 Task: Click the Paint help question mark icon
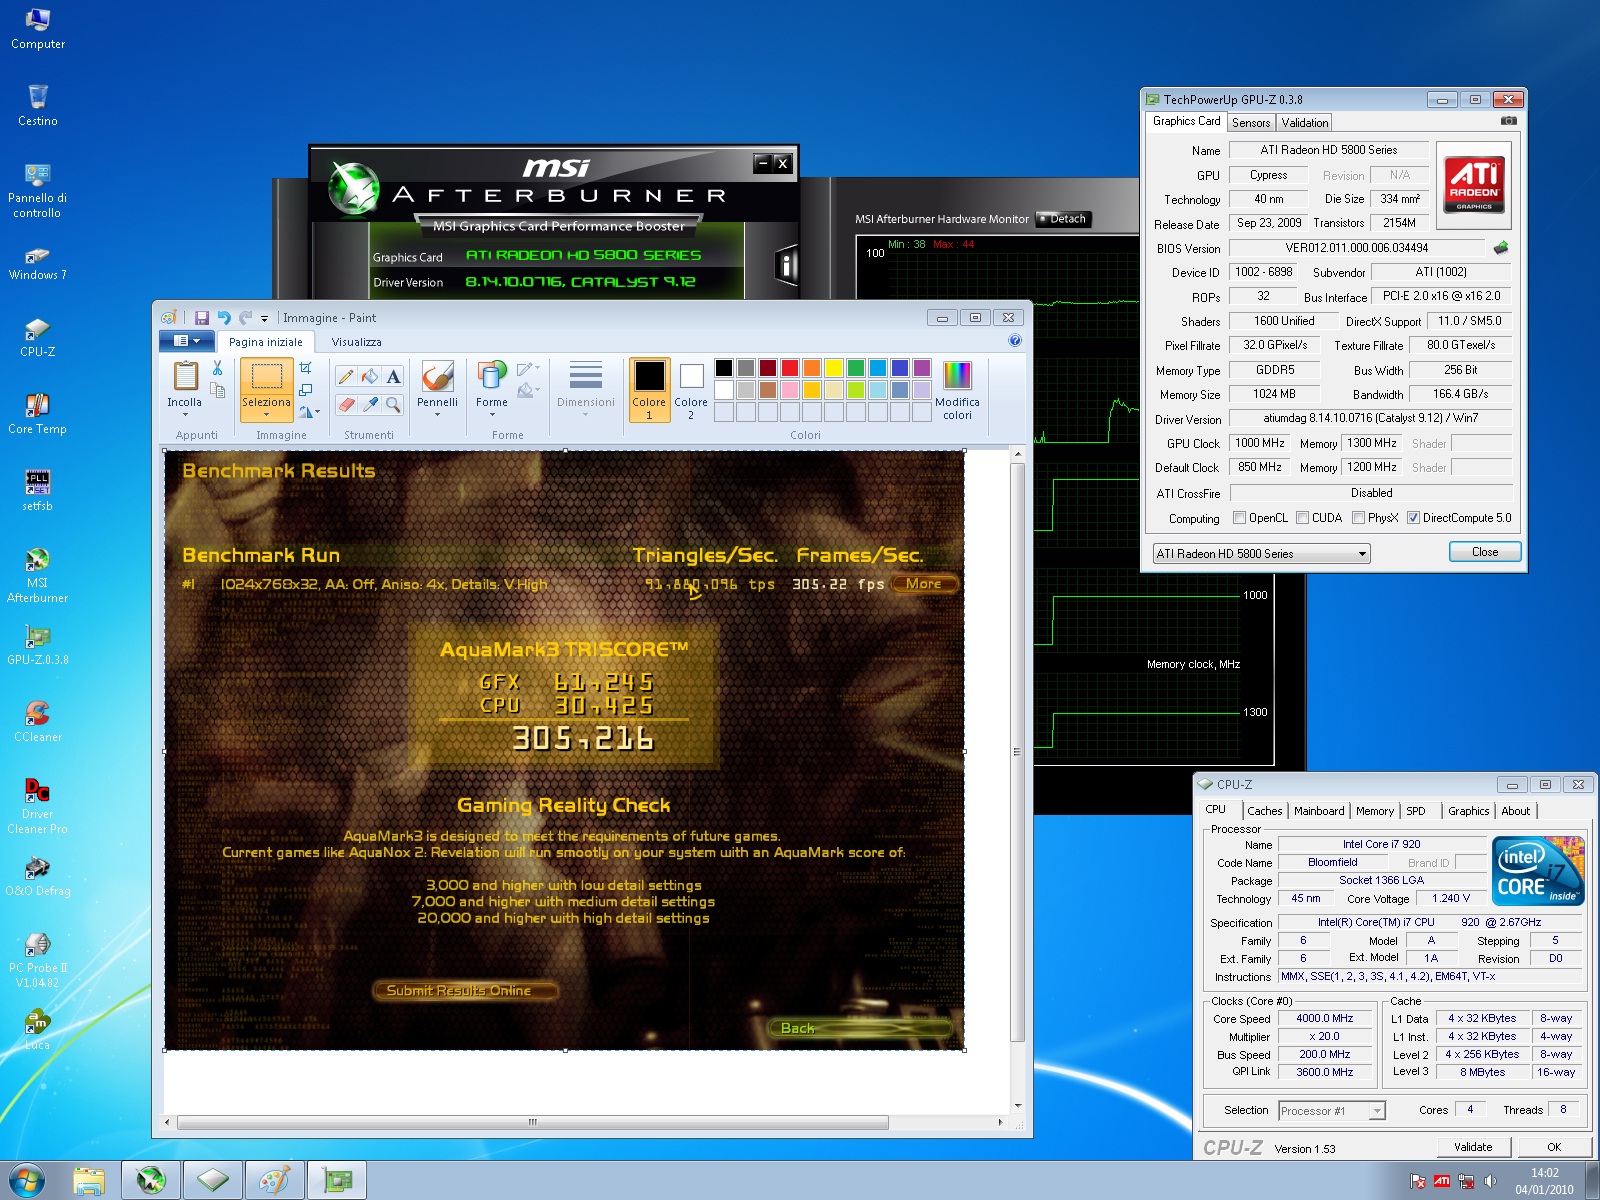tap(1015, 341)
